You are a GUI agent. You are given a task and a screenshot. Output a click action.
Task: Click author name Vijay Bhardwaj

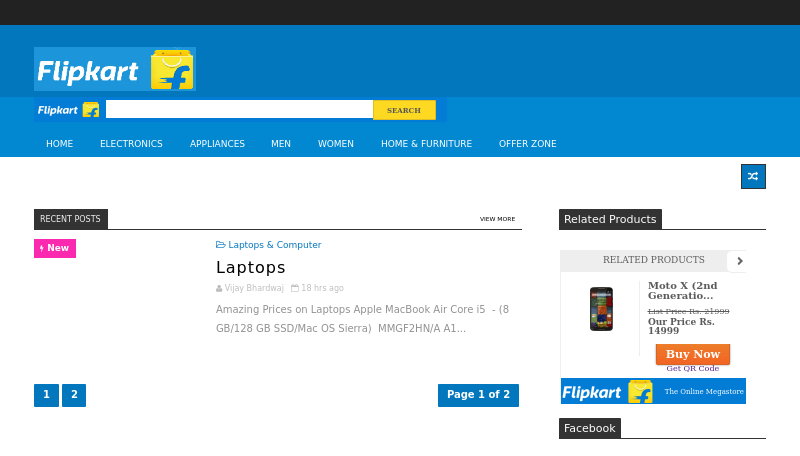[254, 288]
